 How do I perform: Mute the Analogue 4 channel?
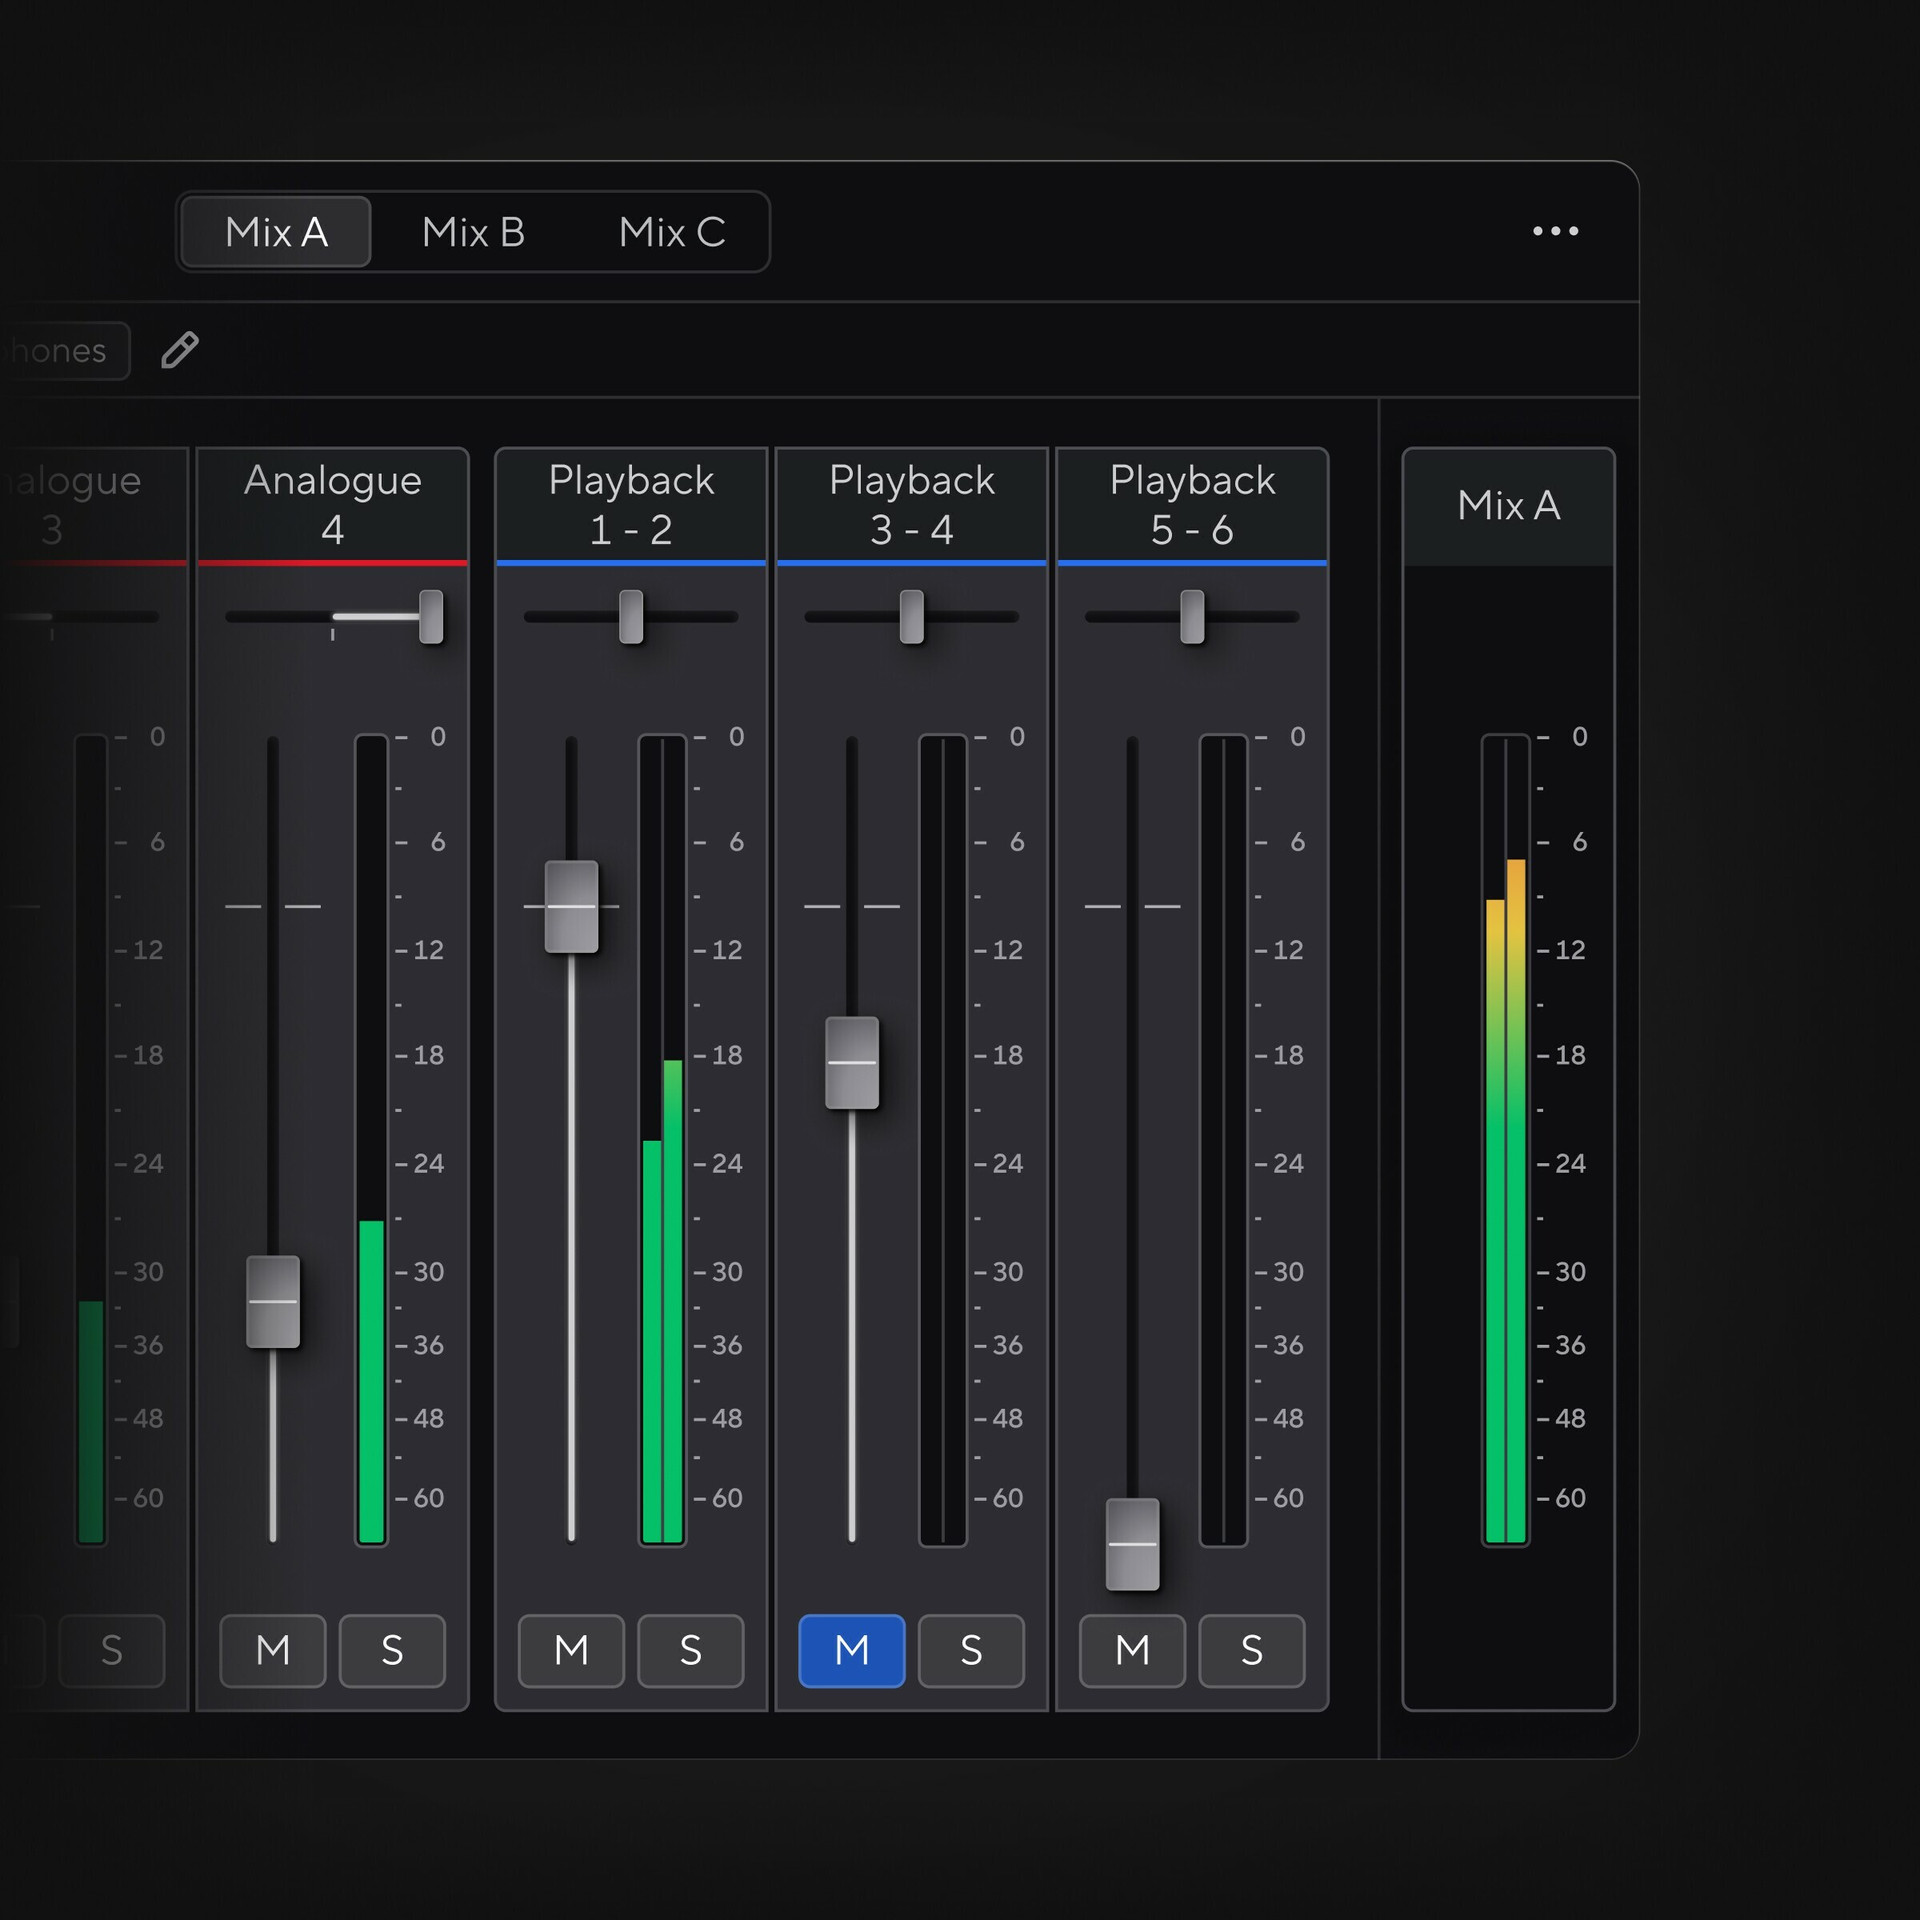pyautogui.click(x=272, y=1650)
